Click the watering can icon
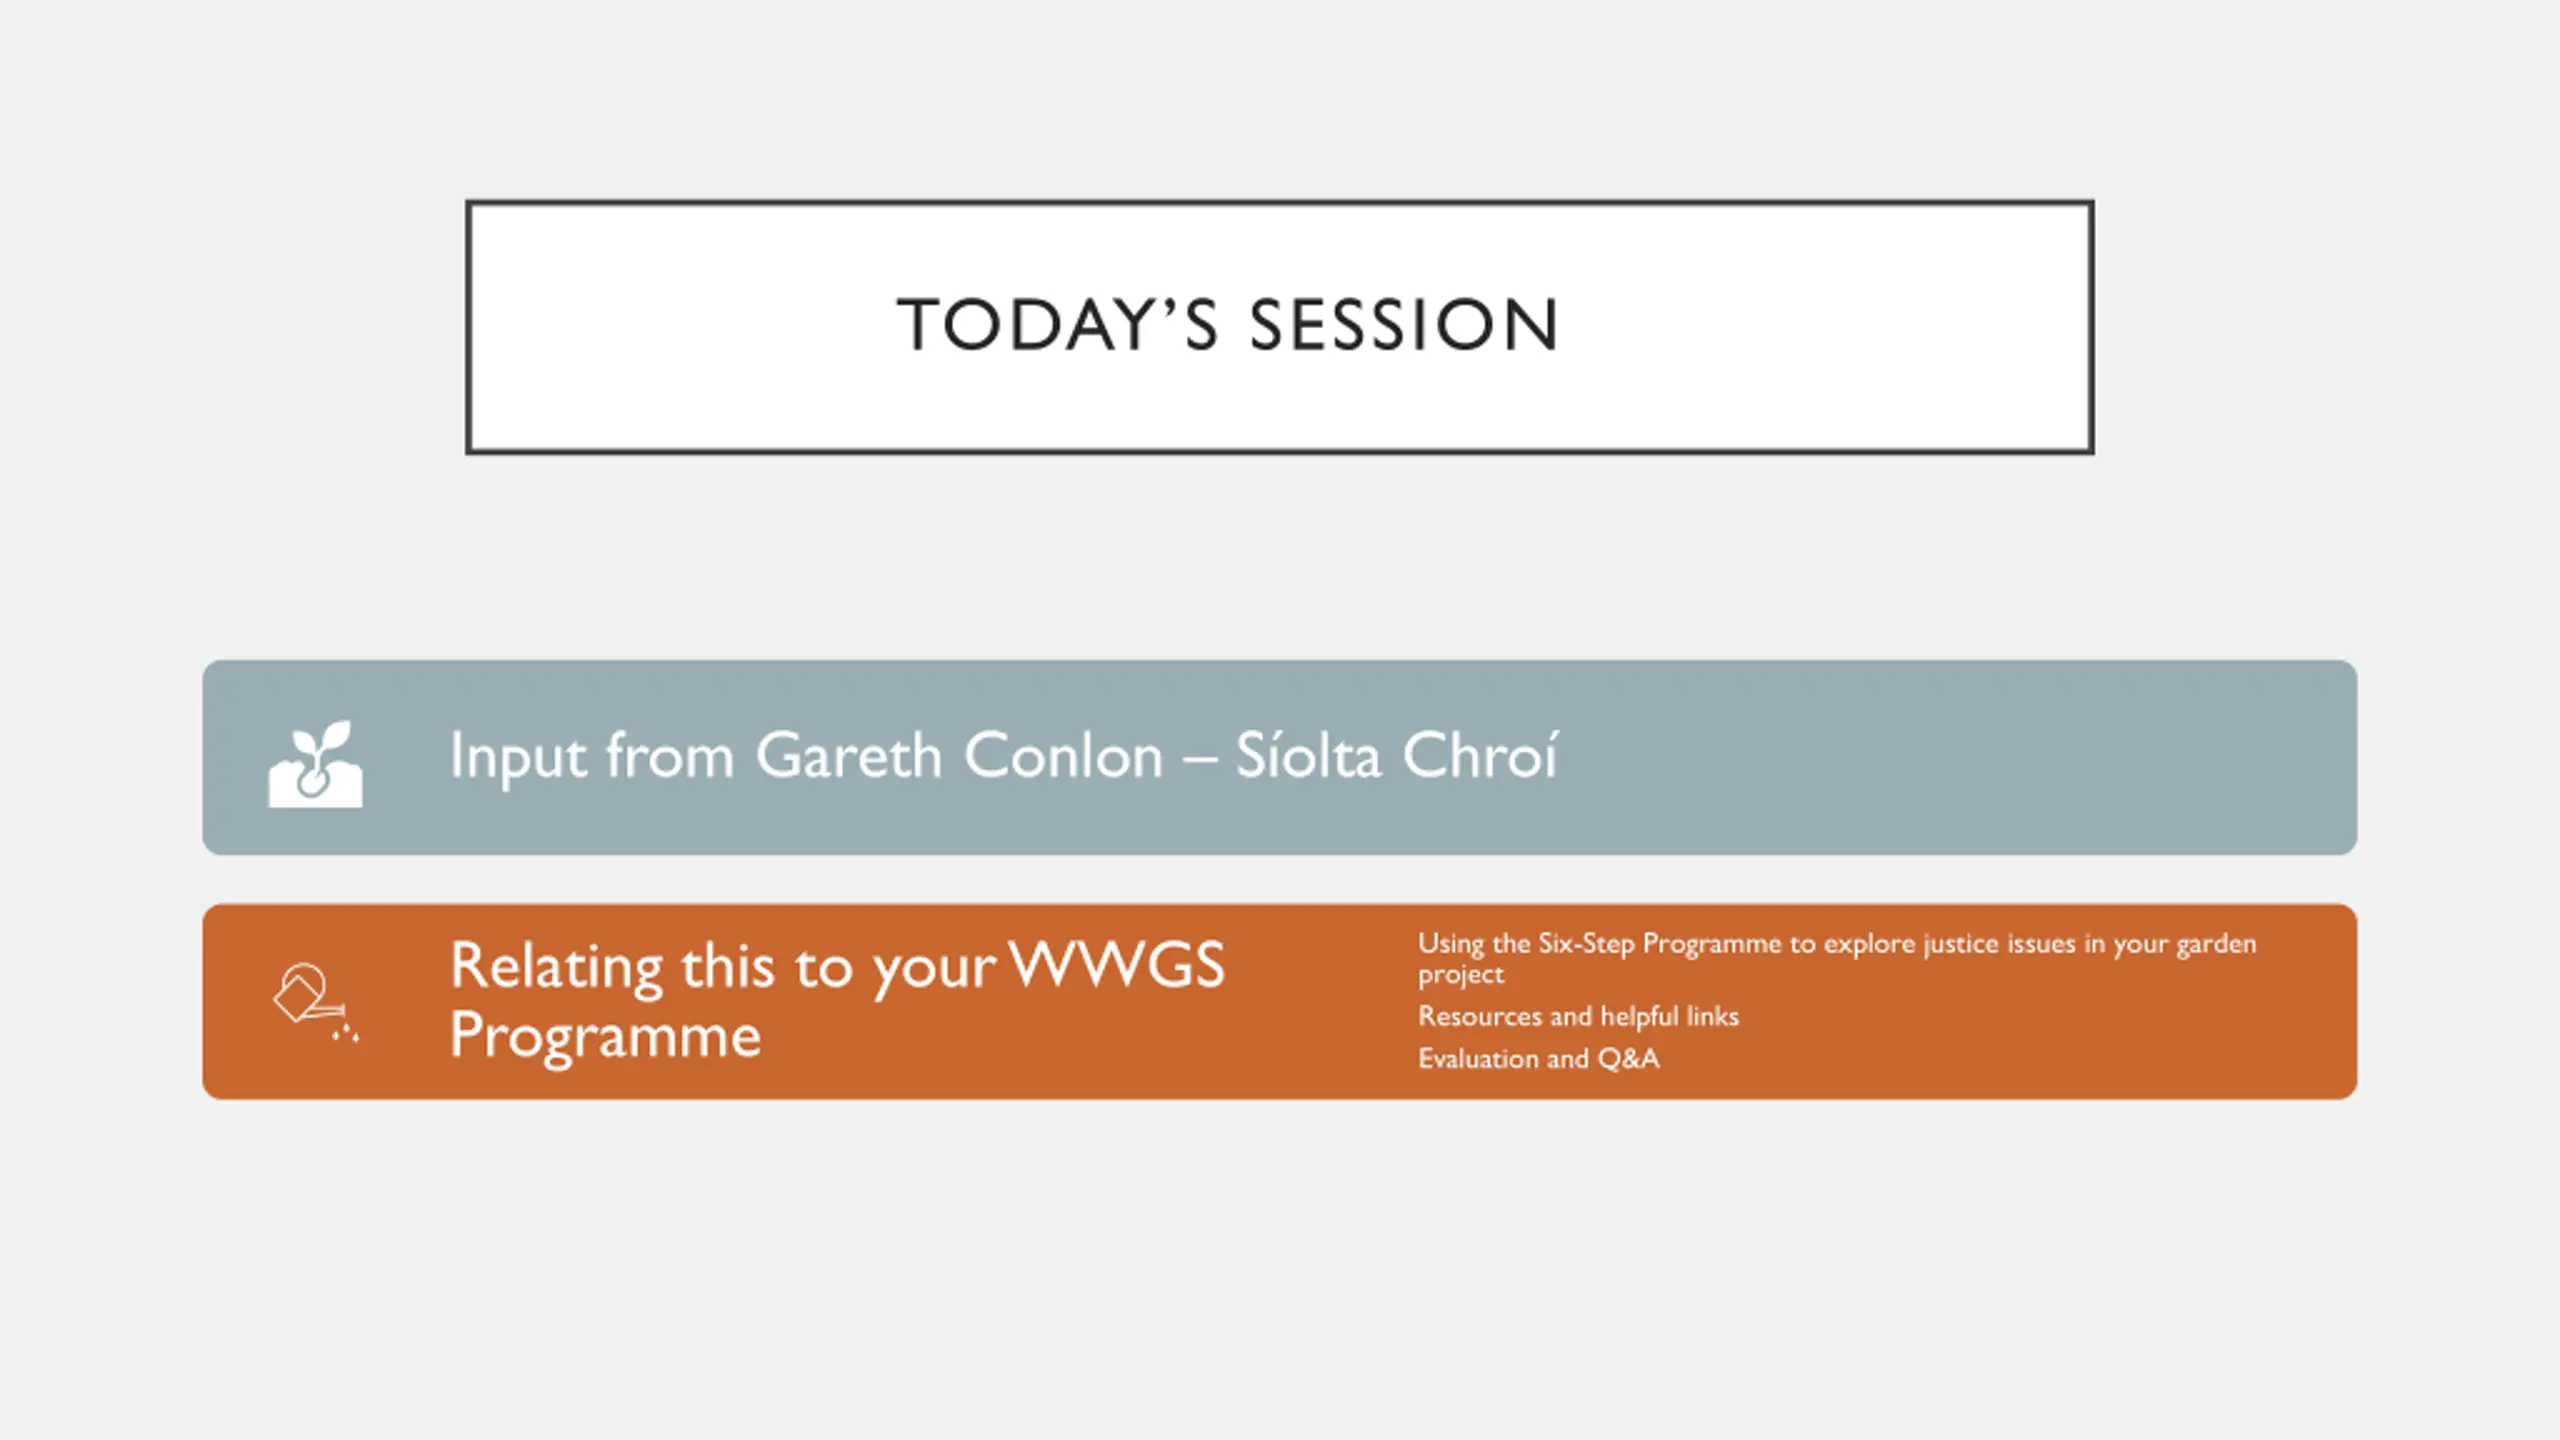 315,1003
